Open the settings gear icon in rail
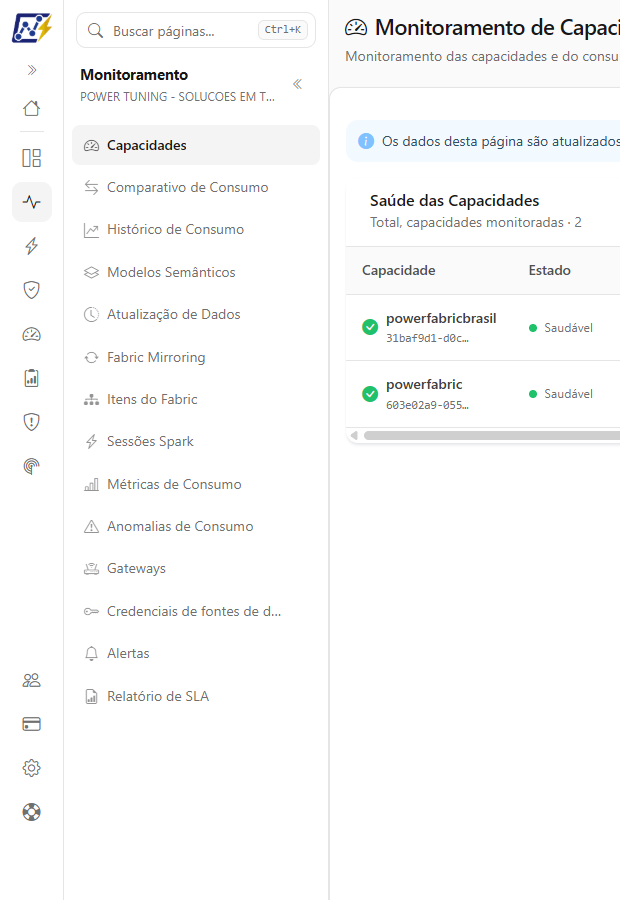 [x=32, y=768]
